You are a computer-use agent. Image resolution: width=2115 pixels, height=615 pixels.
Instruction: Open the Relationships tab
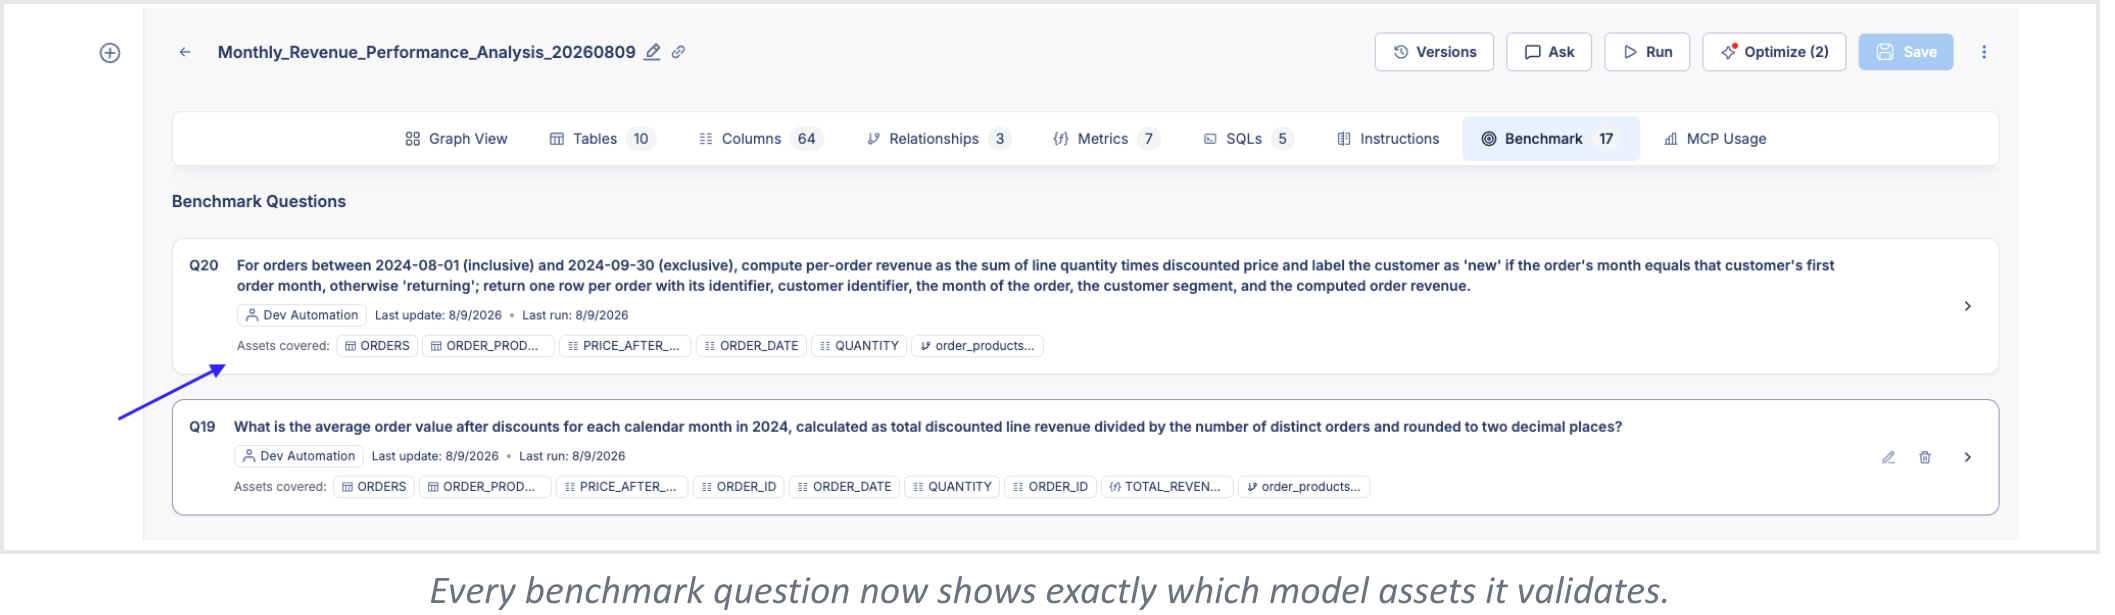pyautogui.click(x=939, y=139)
